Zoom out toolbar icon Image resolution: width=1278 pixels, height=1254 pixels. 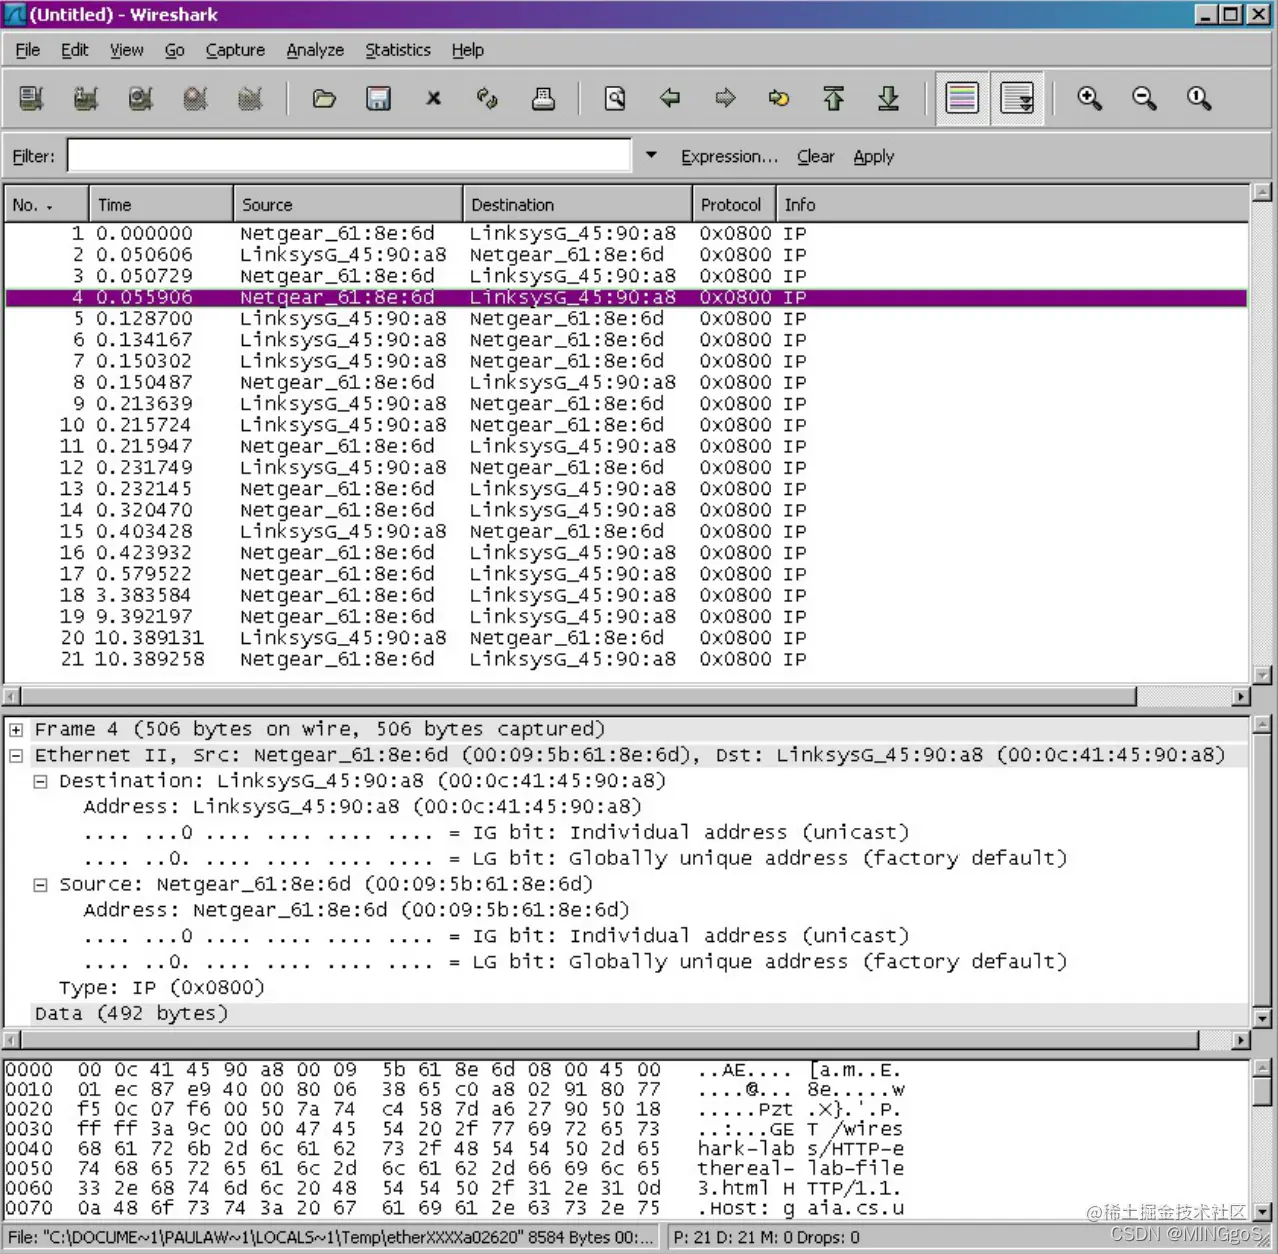point(1144,98)
